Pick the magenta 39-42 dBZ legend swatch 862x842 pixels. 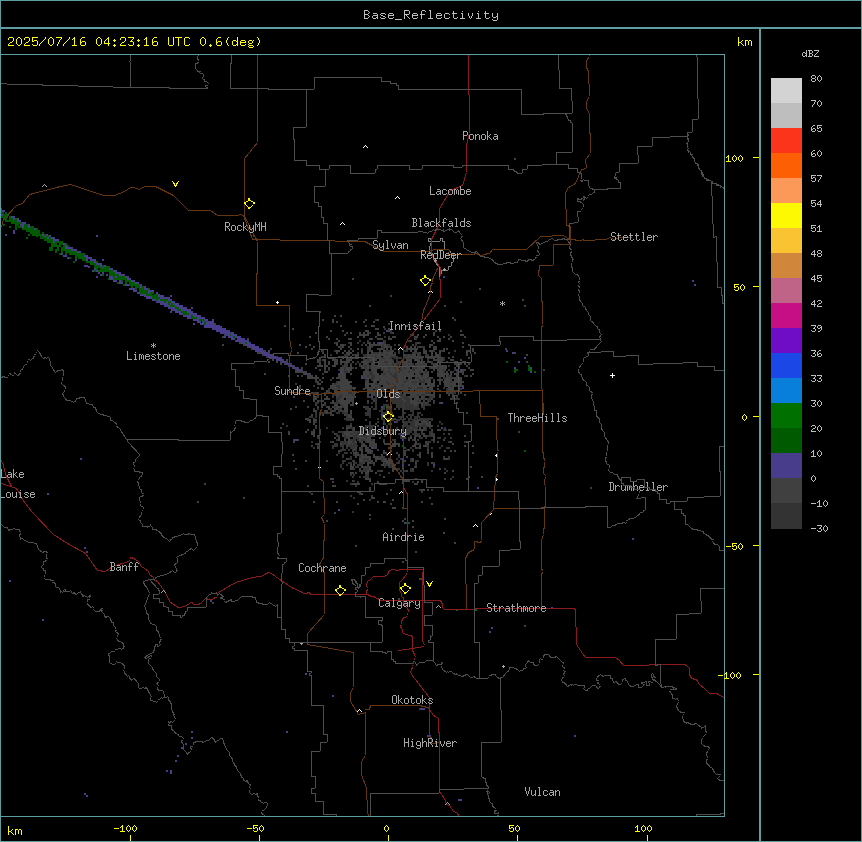(786, 315)
